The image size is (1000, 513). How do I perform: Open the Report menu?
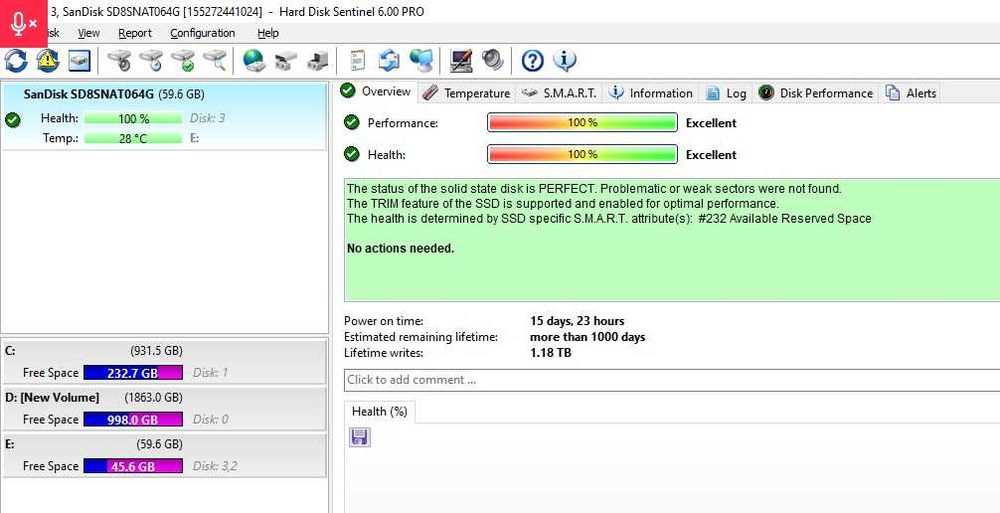point(135,33)
